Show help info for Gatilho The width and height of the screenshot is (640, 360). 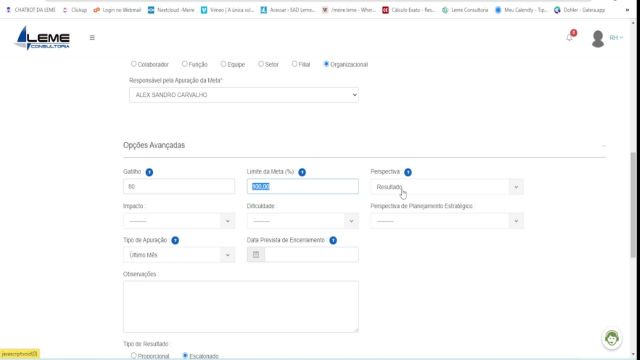click(x=149, y=172)
